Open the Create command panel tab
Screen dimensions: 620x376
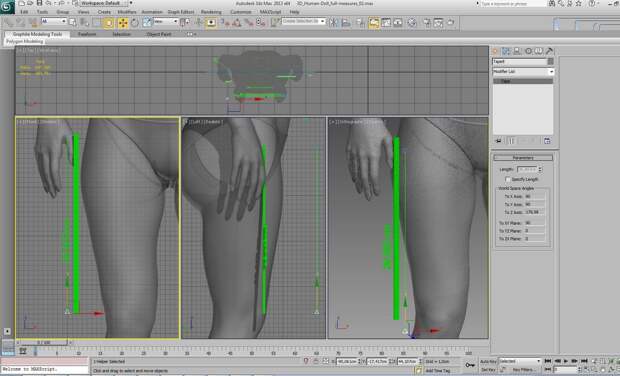click(495, 51)
